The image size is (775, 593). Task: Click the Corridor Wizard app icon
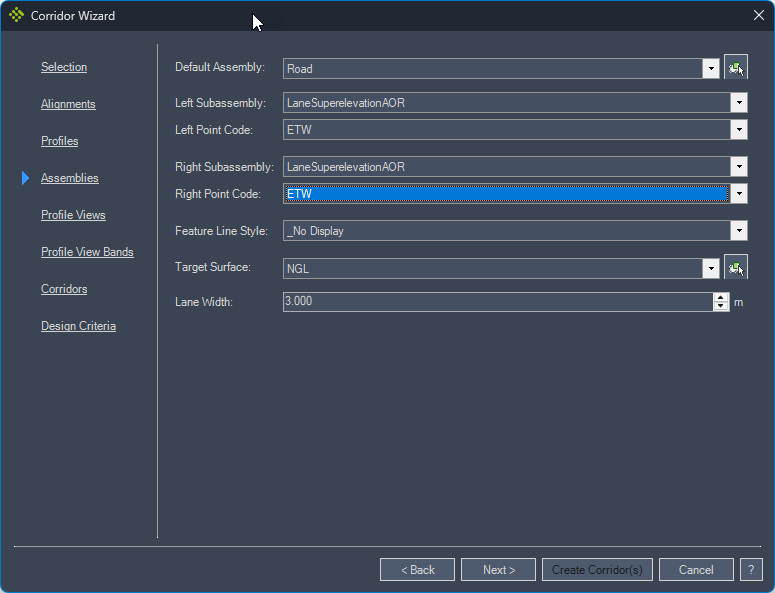[x=16, y=15]
